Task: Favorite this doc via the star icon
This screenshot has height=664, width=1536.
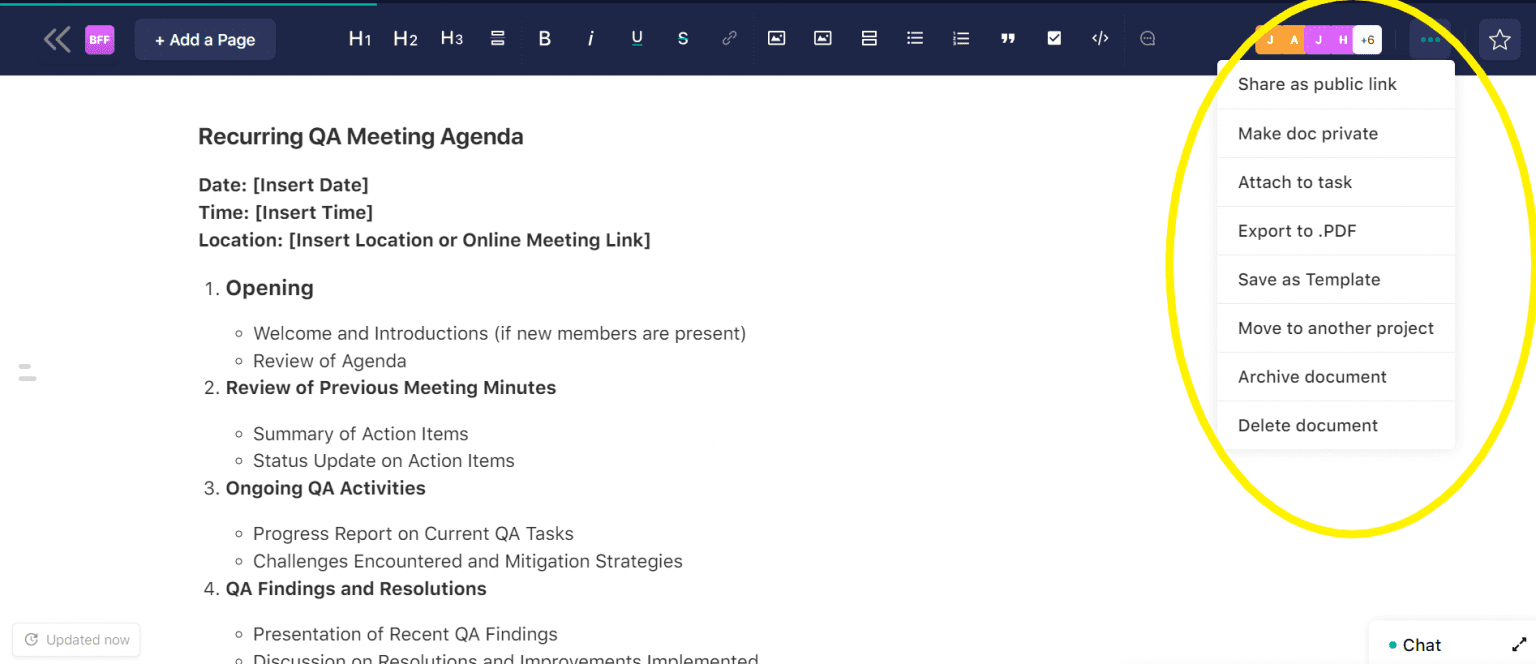Action: [1499, 39]
